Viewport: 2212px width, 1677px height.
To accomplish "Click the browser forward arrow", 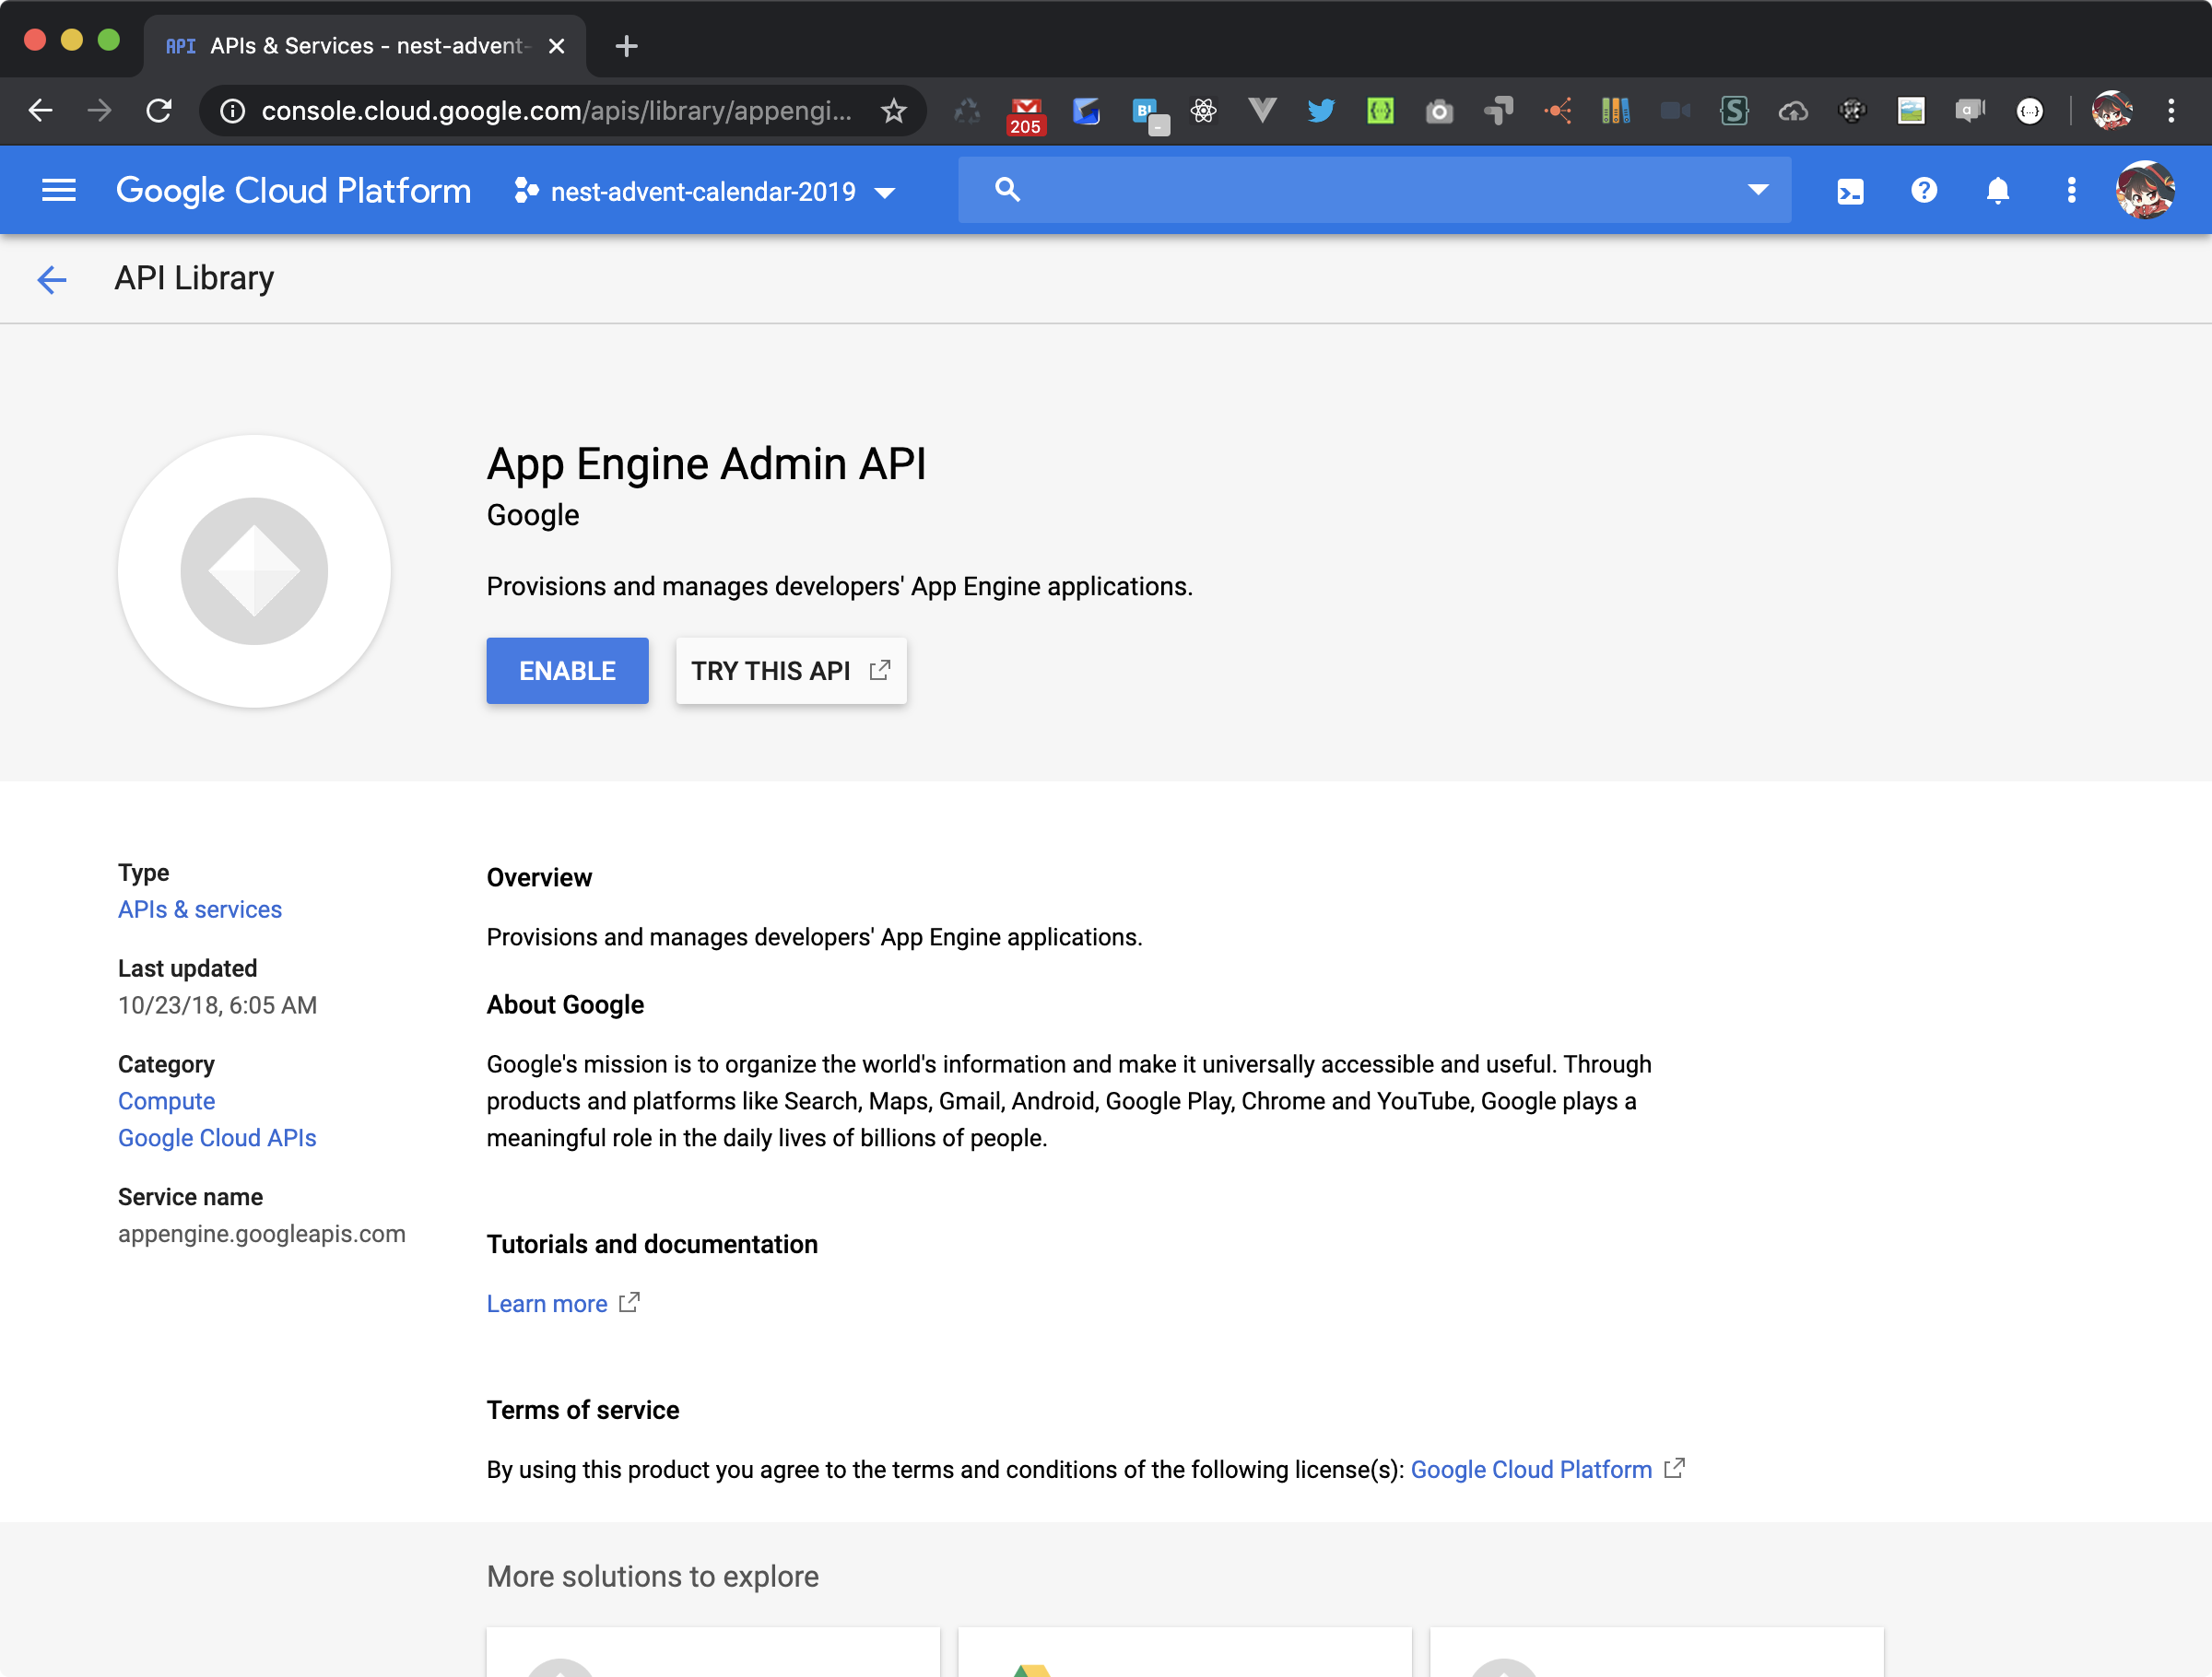I will [99, 110].
